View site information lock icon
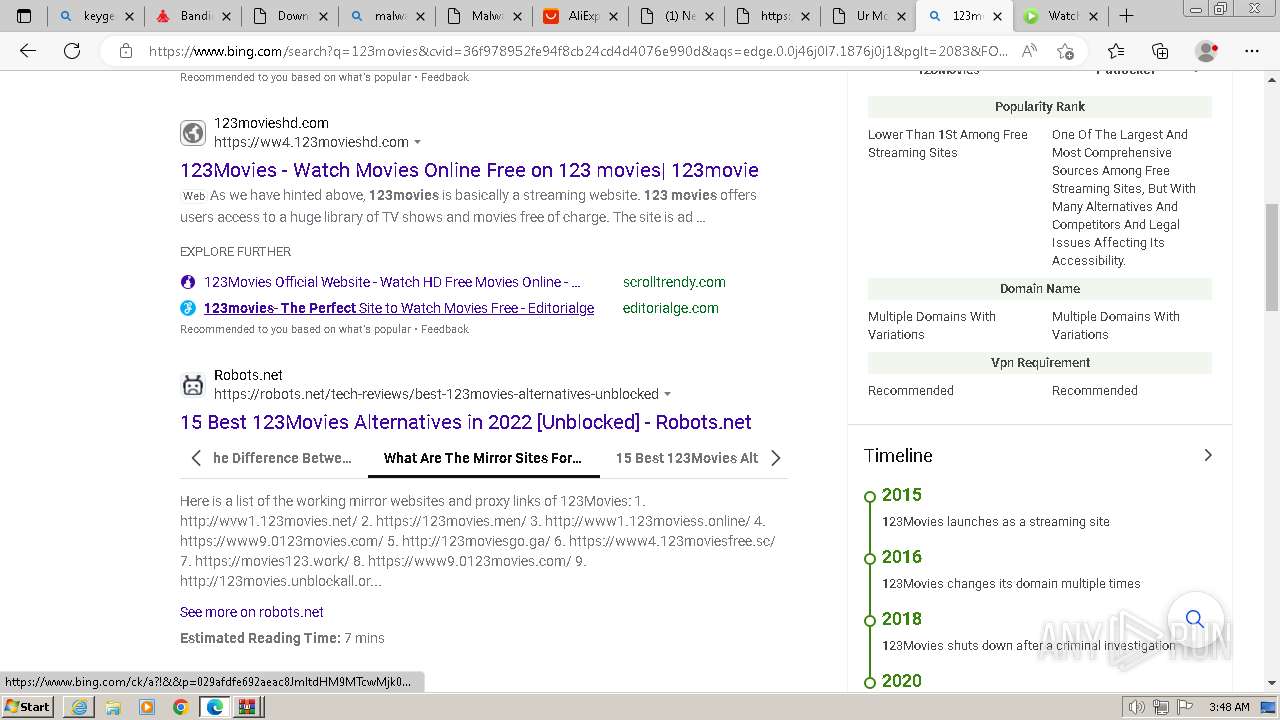 126,51
